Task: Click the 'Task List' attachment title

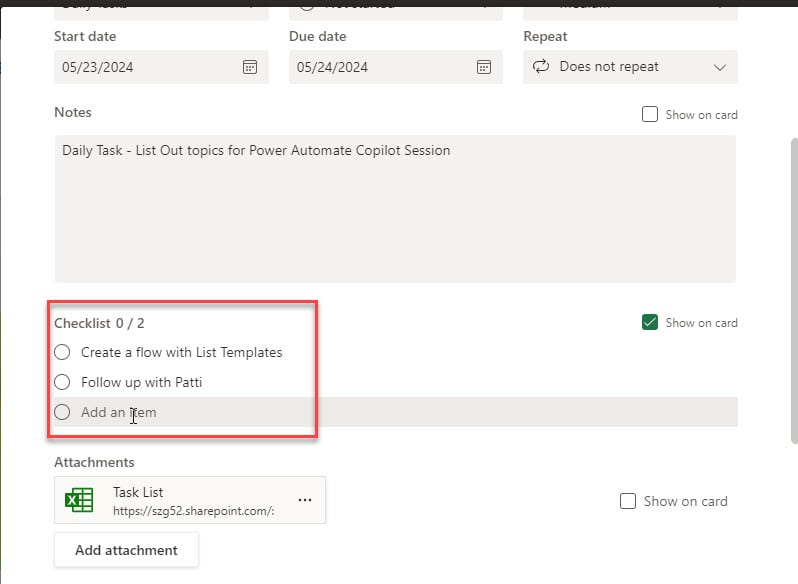Action: click(138, 492)
